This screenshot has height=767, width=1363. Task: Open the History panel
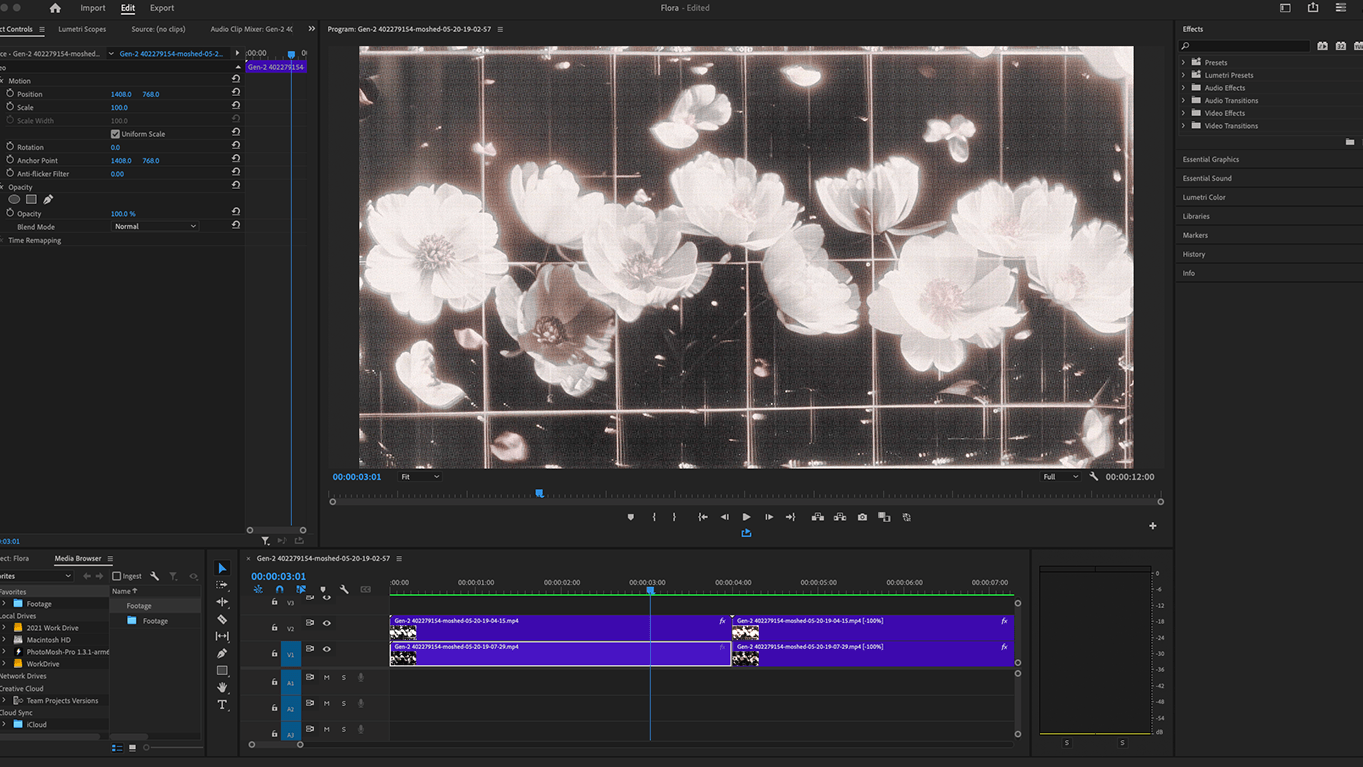(1194, 254)
